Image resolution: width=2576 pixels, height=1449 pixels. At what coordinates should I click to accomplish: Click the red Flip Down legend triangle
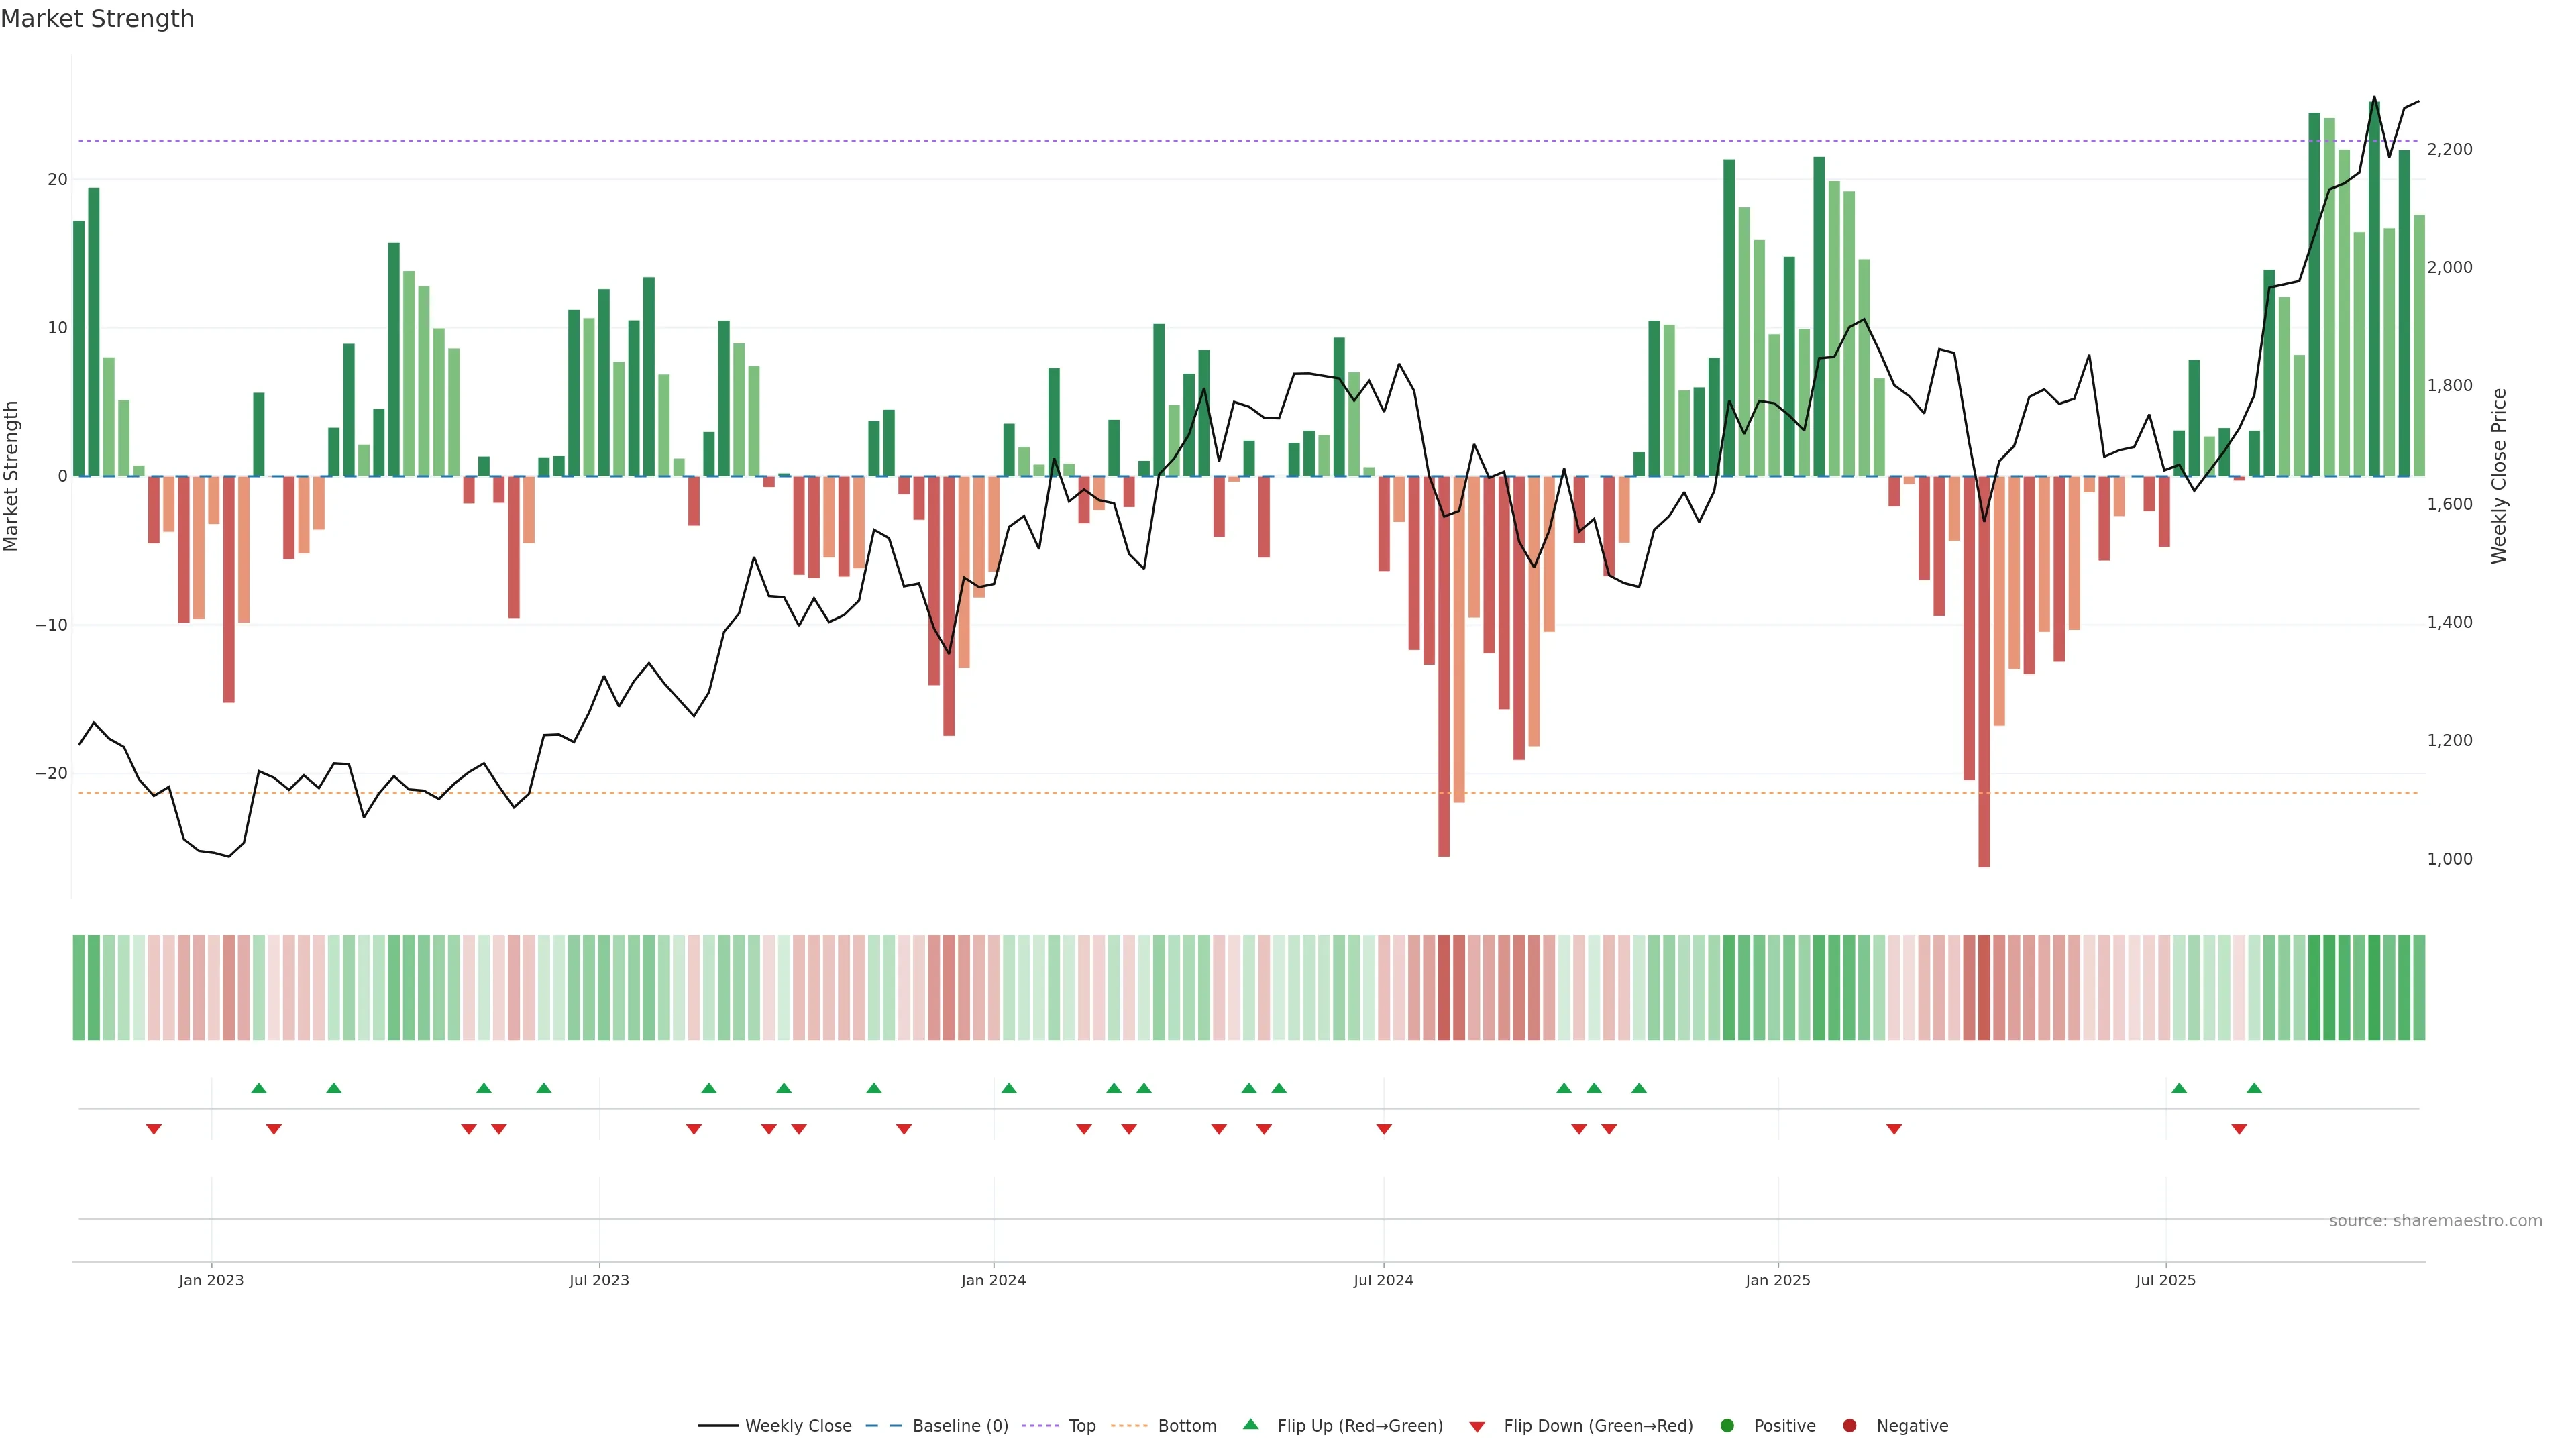click(x=1477, y=1427)
